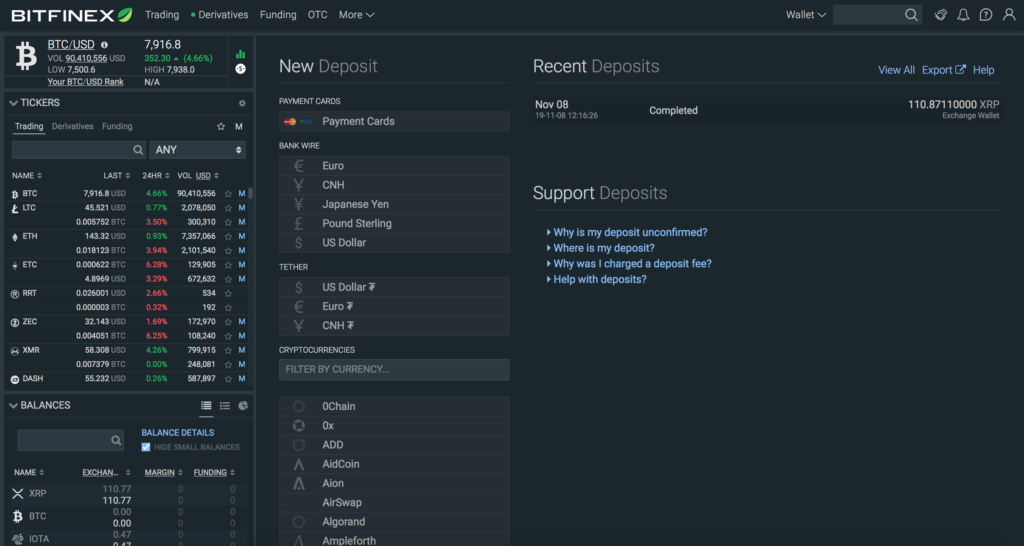Click the Help link by Recent Deposits
Image resolution: width=1024 pixels, height=546 pixels.
click(x=984, y=70)
